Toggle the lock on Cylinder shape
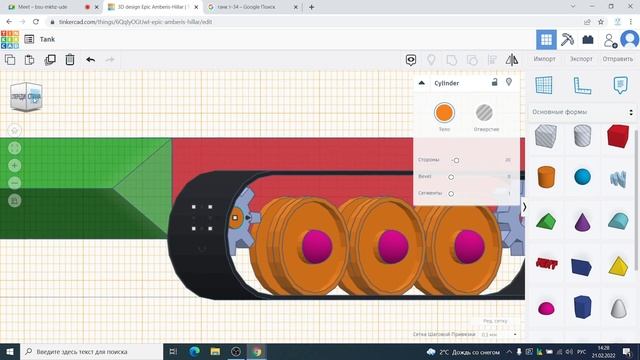Screen dimensions: 640x360 click(x=494, y=82)
